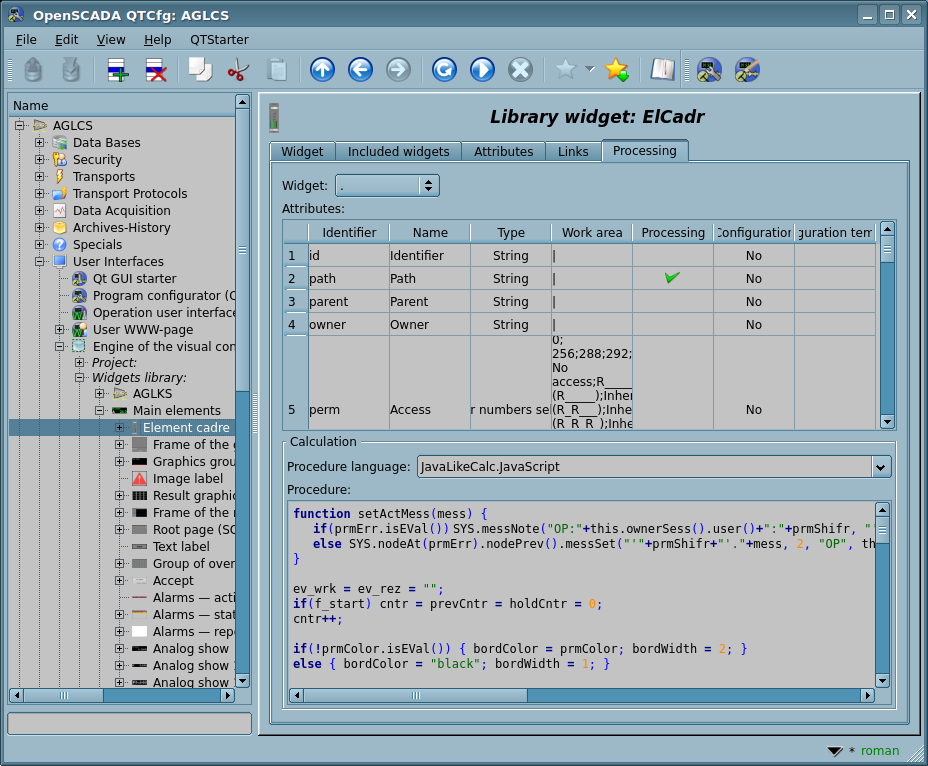Switch to the Attributes tab
This screenshot has height=766, width=928.
(x=503, y=152)
